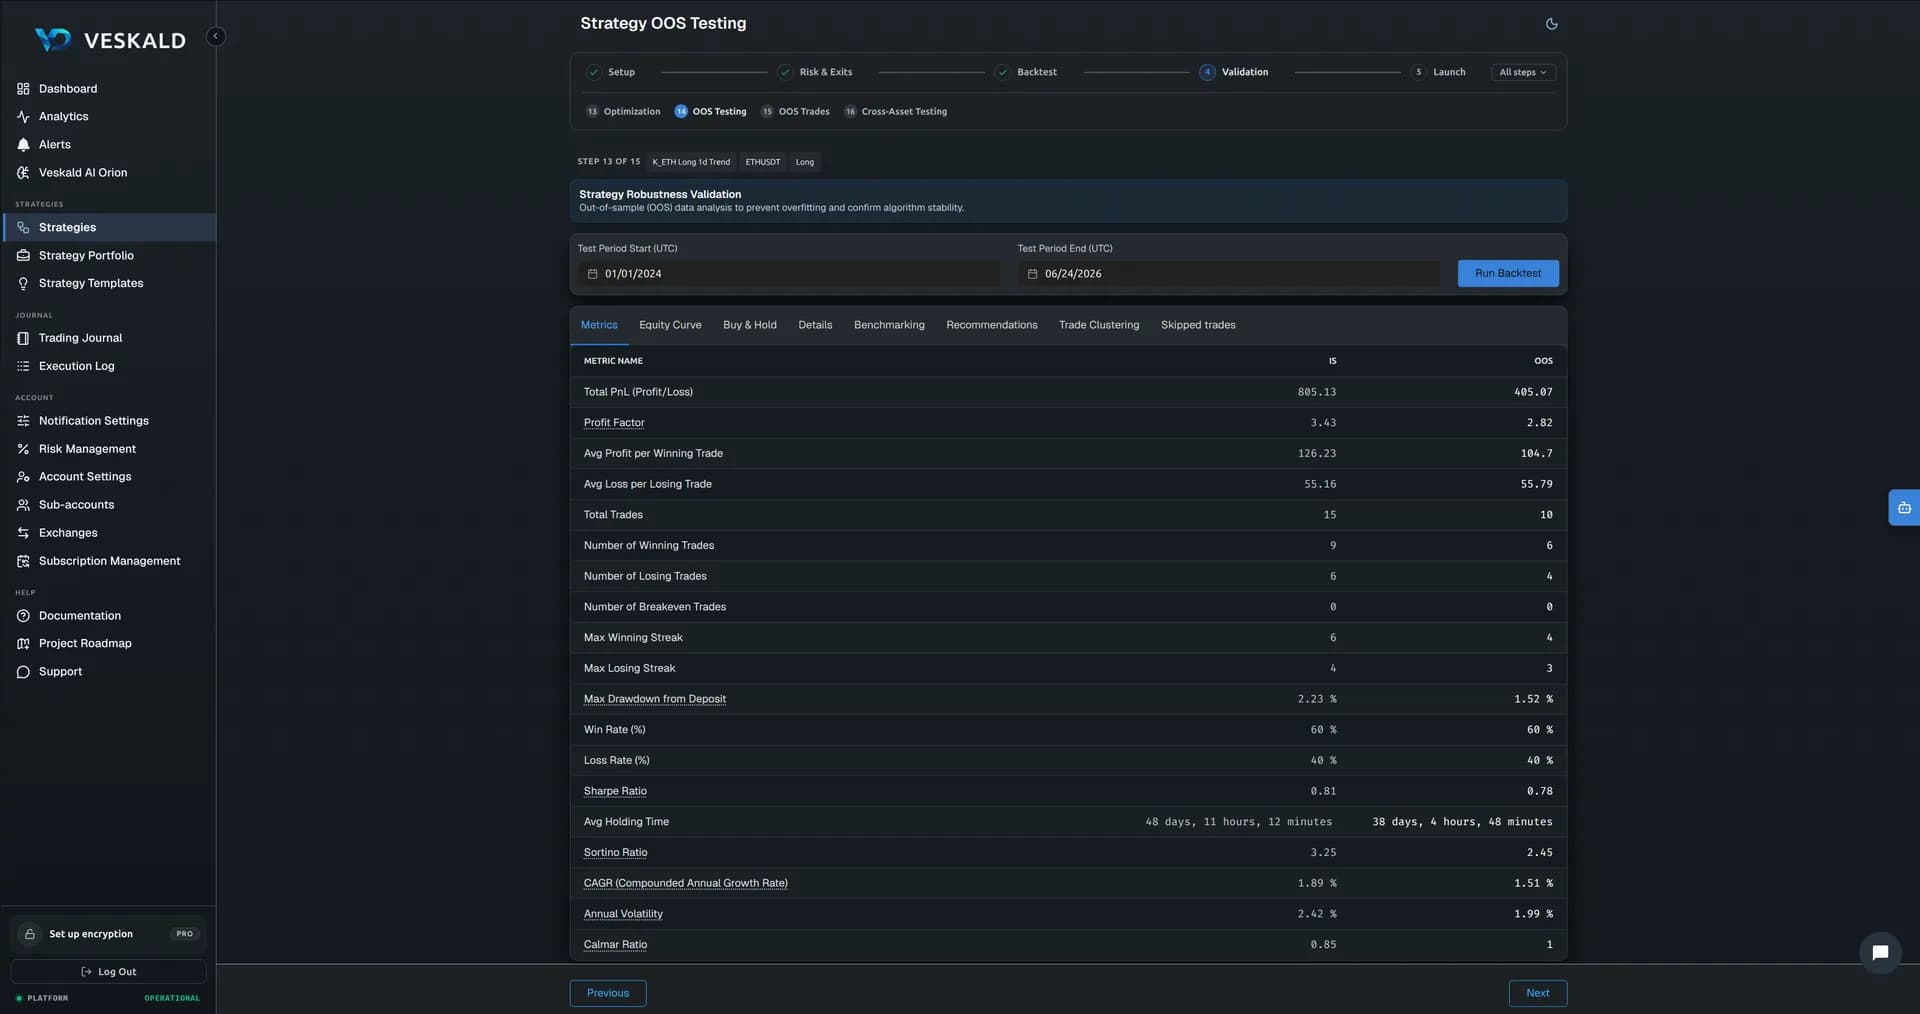The height and width of the screenshot is (1014, 1920).
Task: Switch to the Details tab
Action: pyautogui.click(x=815, y=325)
